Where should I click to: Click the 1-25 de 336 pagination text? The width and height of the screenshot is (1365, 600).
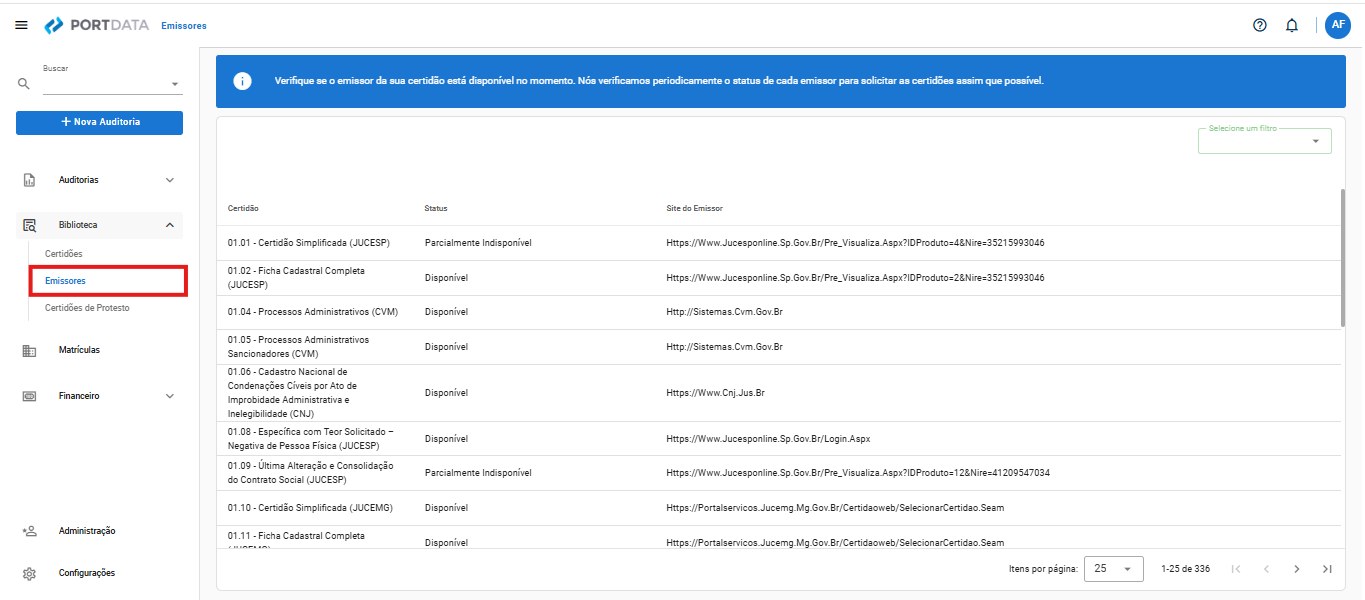[x=1185, y=569]
